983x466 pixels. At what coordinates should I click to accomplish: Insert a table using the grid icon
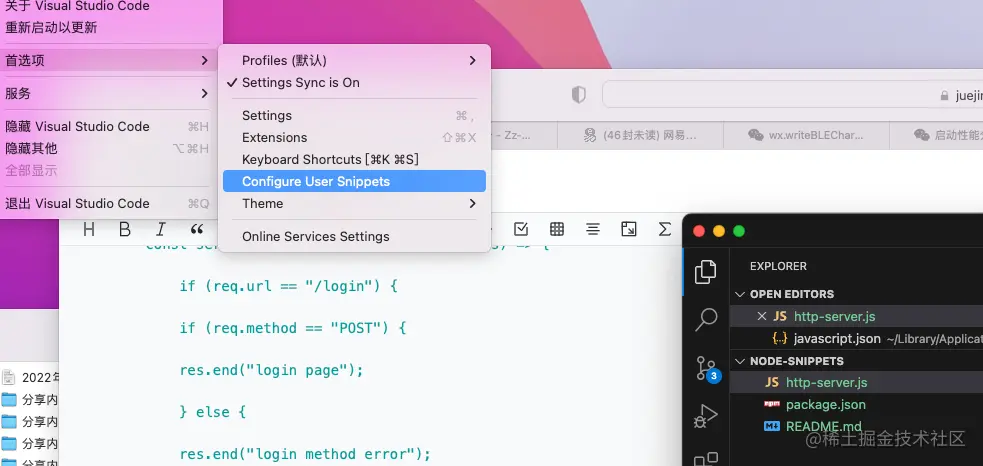[557, 229]
